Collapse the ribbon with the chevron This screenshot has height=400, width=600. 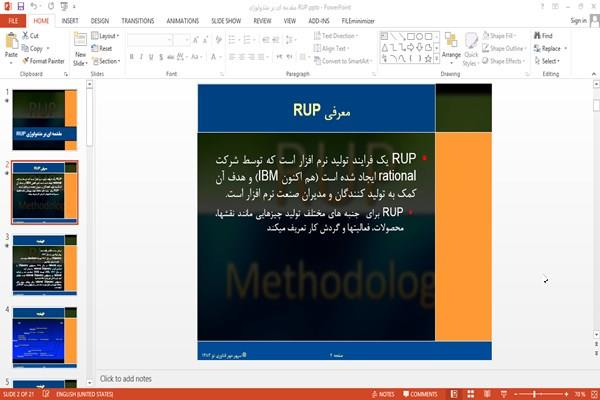point(593,74)
